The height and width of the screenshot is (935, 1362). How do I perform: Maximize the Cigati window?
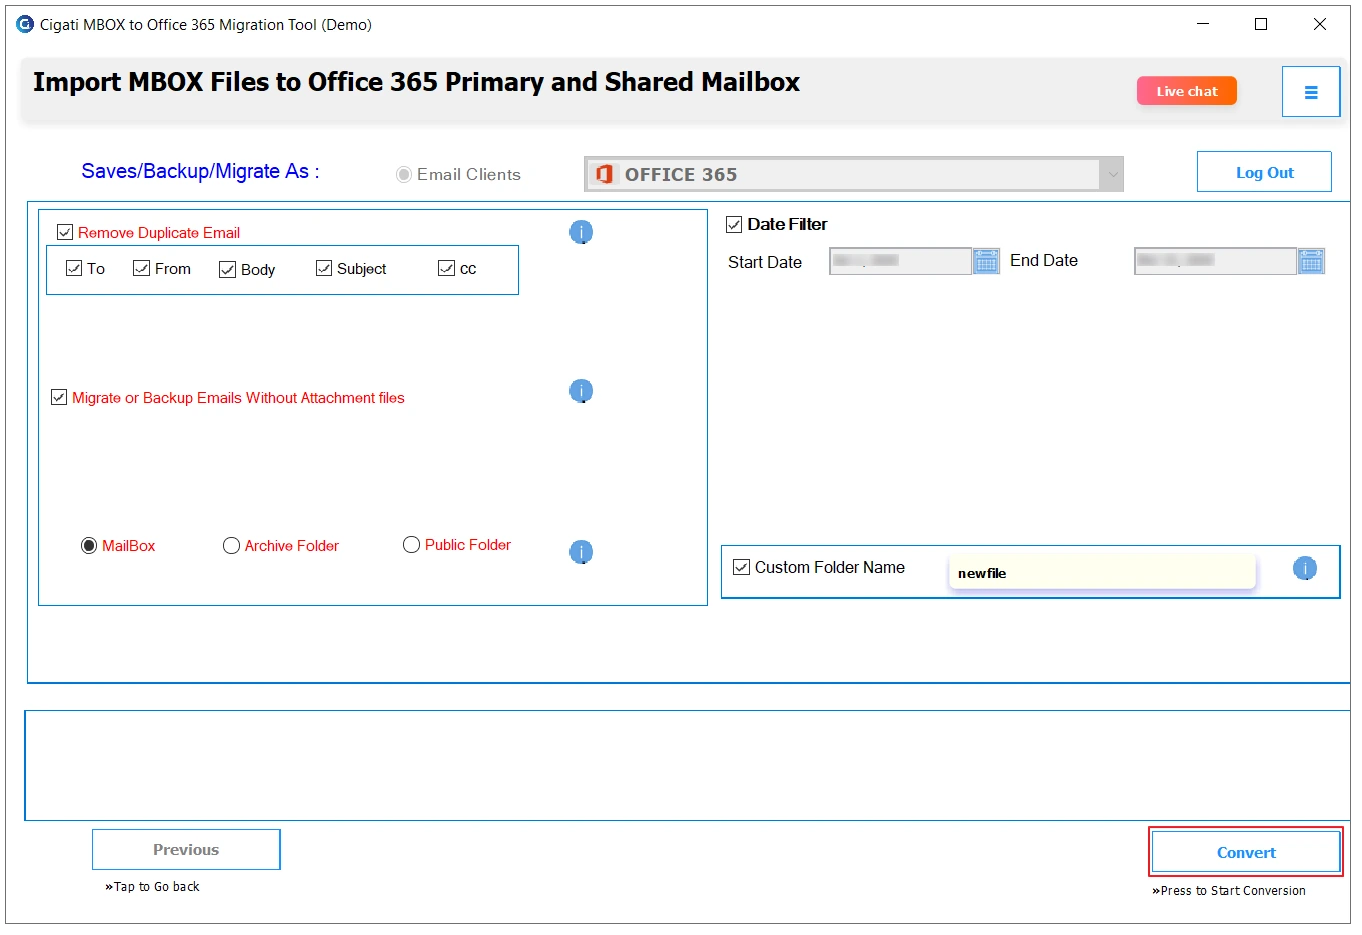click(x=1261, y=24)
